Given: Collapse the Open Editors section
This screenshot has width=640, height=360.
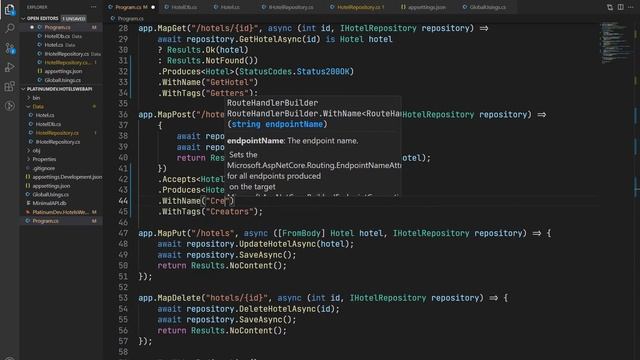Looking at the screenshot, I should (x=23, y=18).
